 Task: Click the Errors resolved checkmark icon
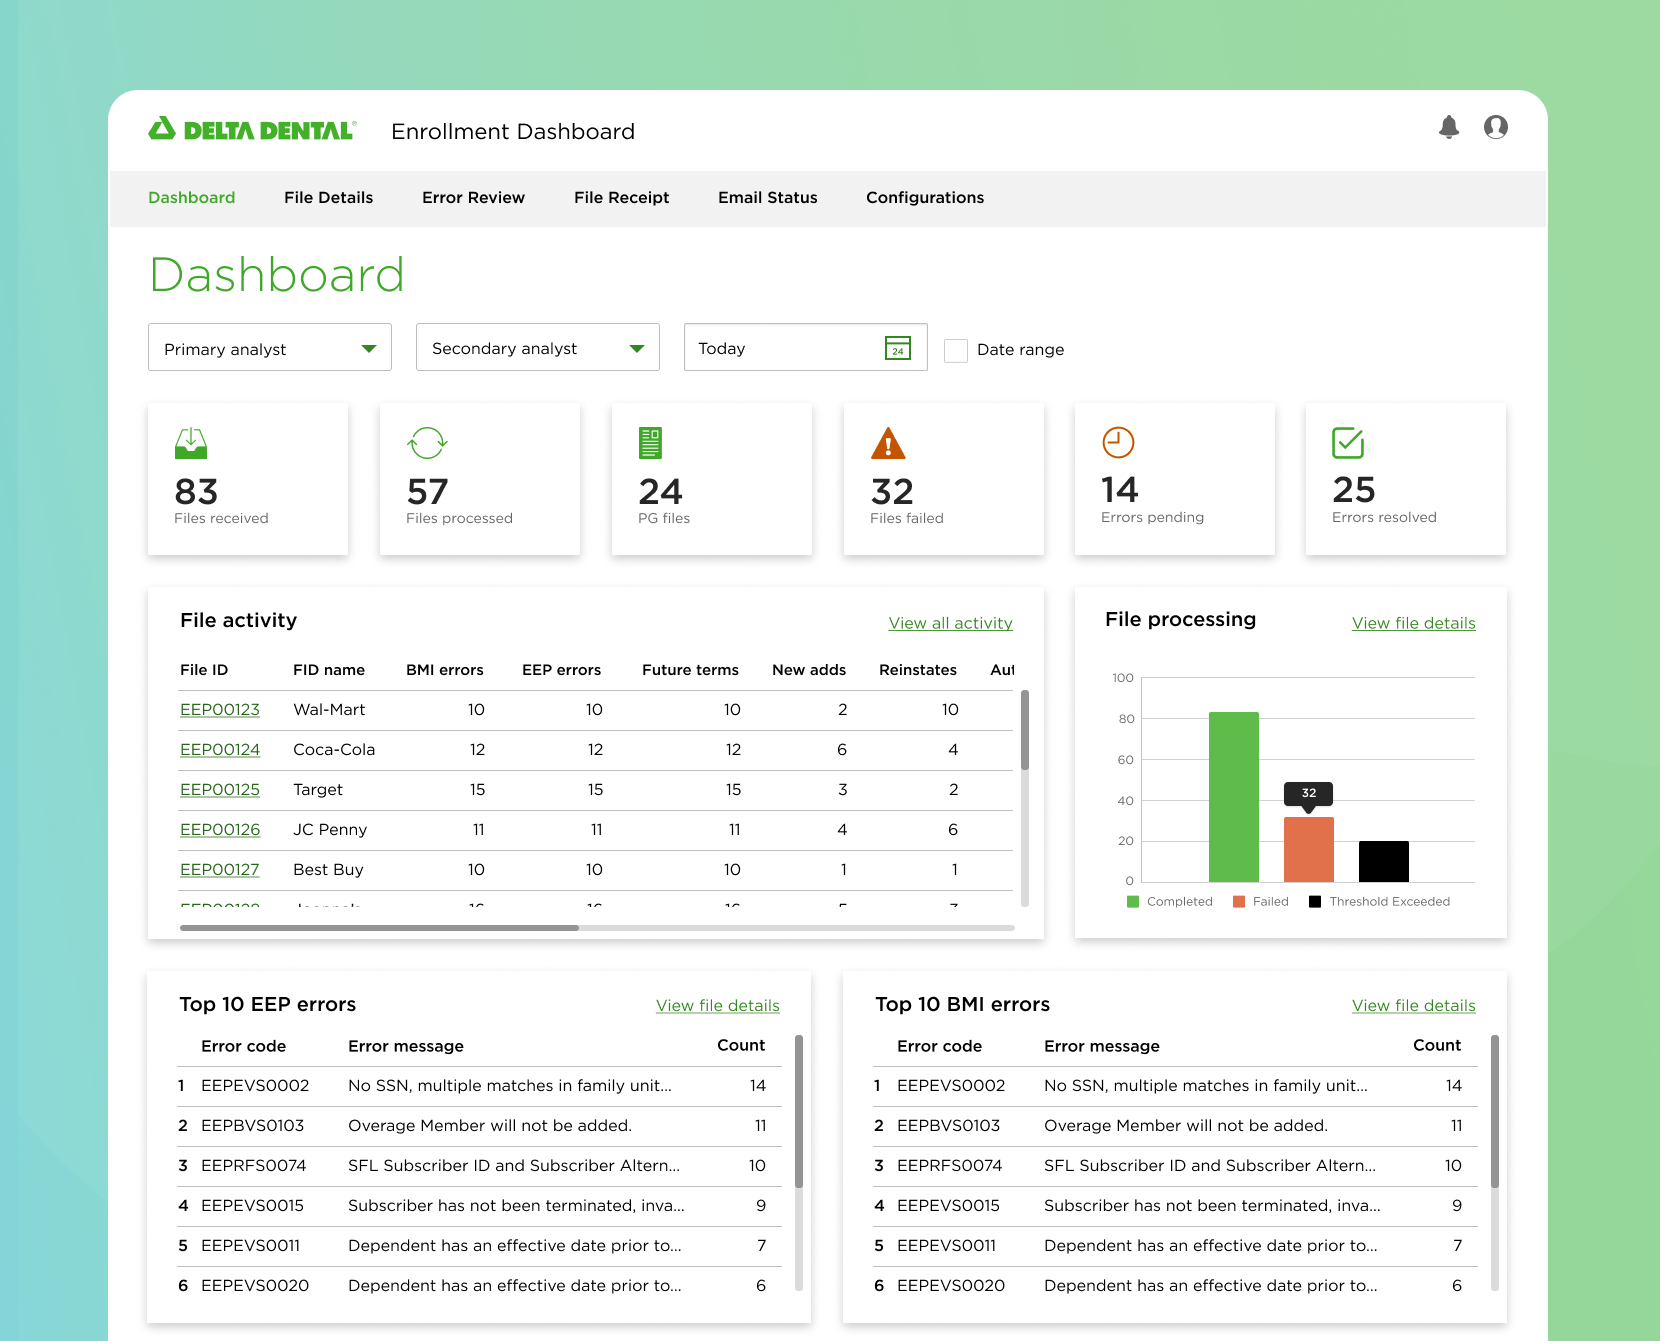[x=1348, y=442]
